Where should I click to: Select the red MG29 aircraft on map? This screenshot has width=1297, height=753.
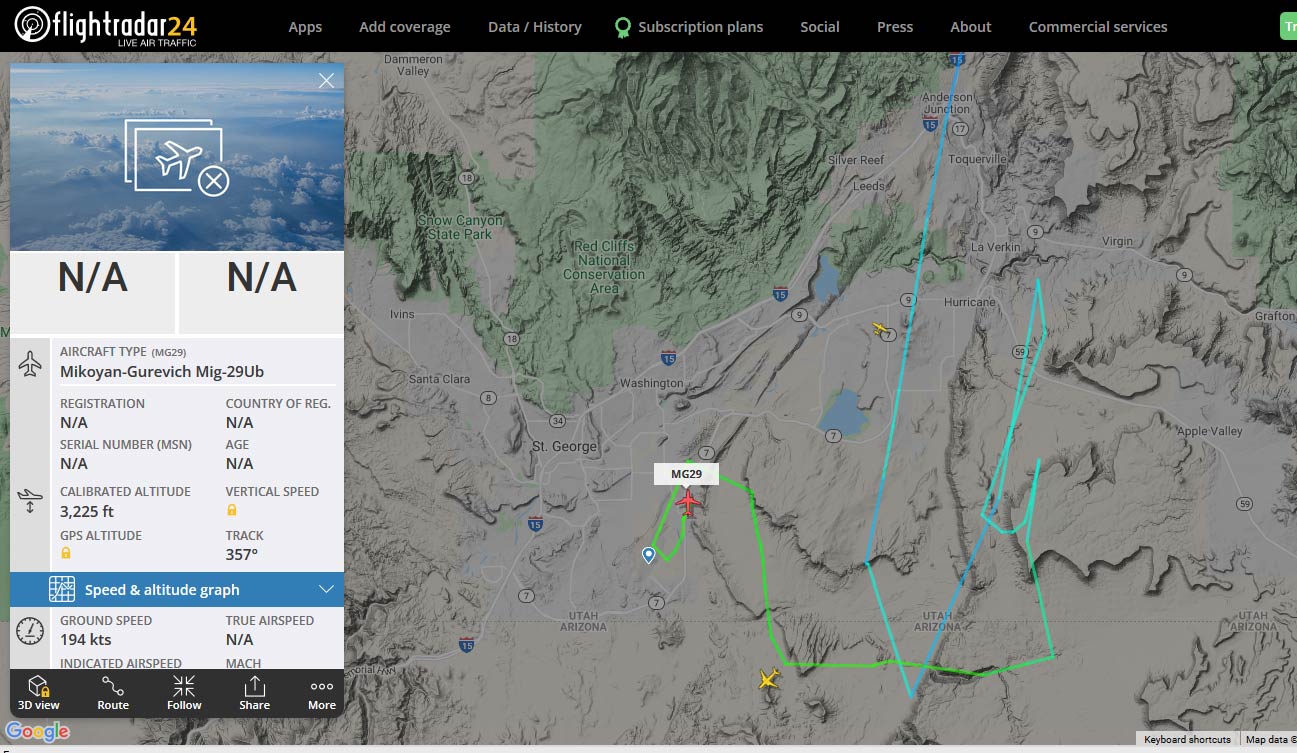pos(687,502)
